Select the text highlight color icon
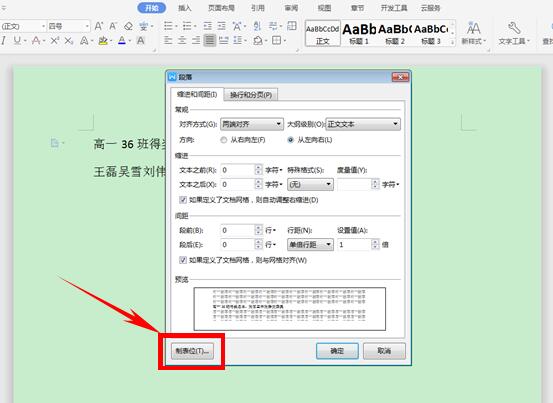 pyautogui.click(x=103, y=41)
